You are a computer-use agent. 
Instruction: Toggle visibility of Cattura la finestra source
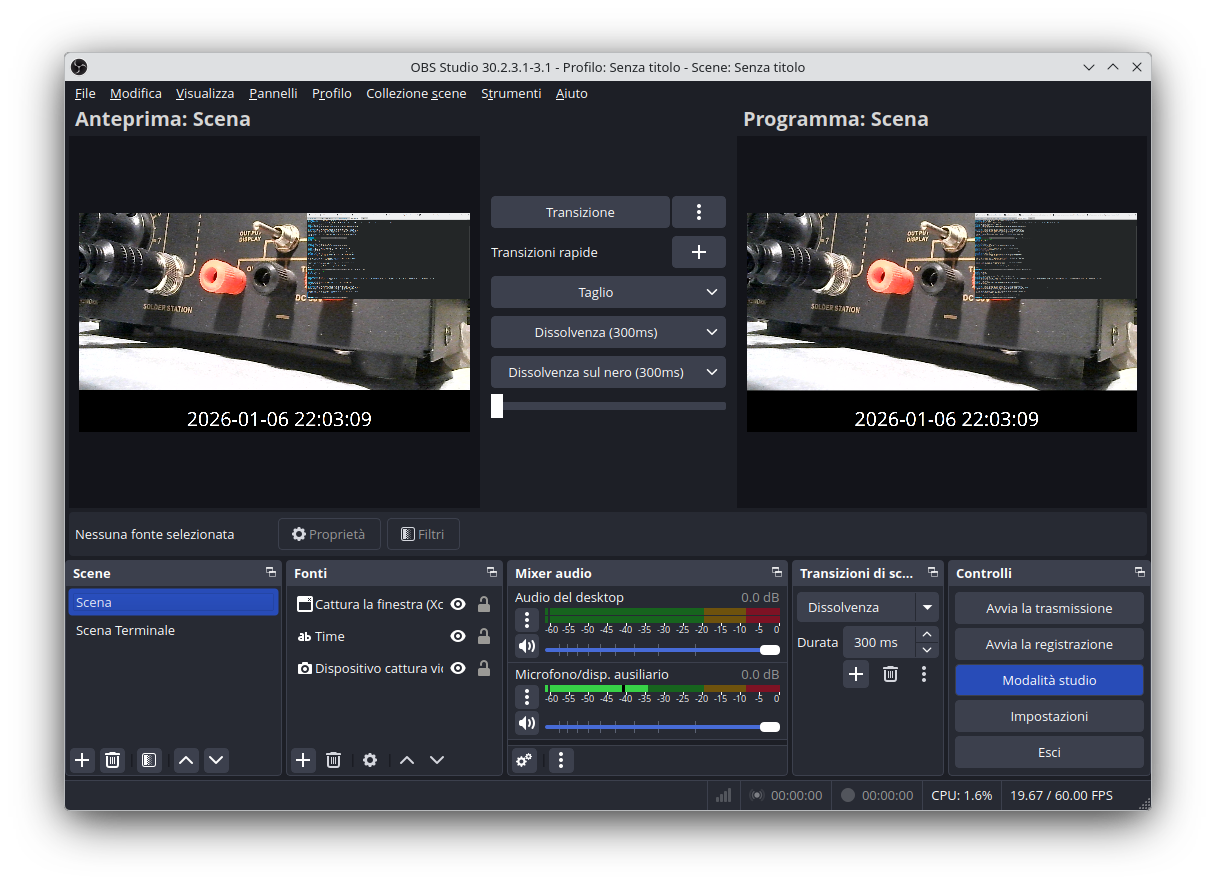(x=458, y=604)
